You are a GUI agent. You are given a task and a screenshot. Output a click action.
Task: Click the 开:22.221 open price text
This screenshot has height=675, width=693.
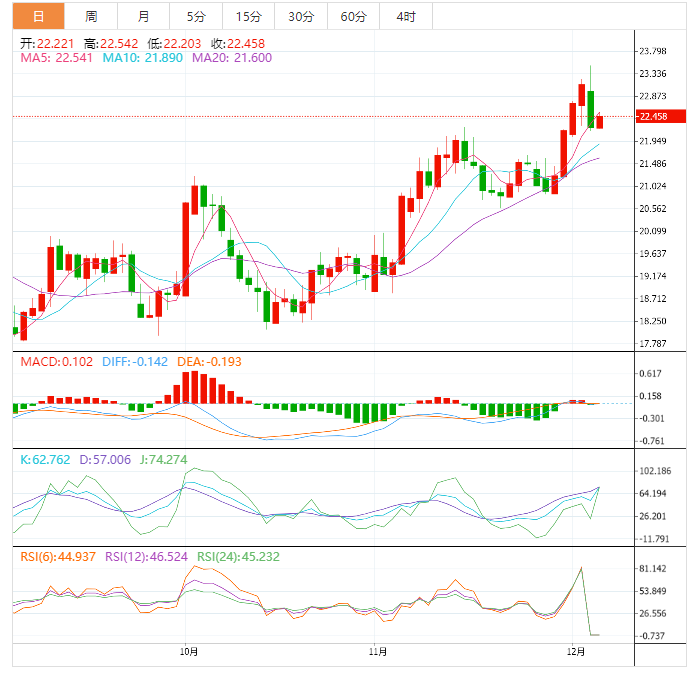(x=47, y=44)
